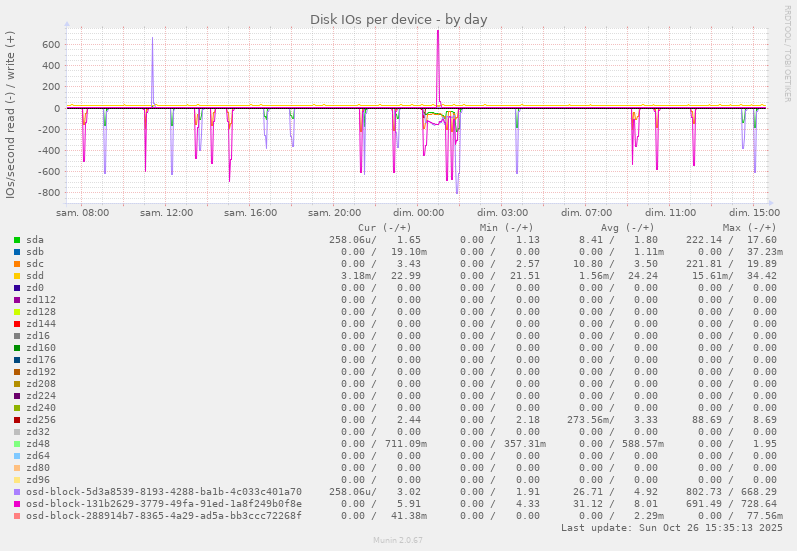Click the 'sam. 08:00' time axis label

[x=83, y=213]
